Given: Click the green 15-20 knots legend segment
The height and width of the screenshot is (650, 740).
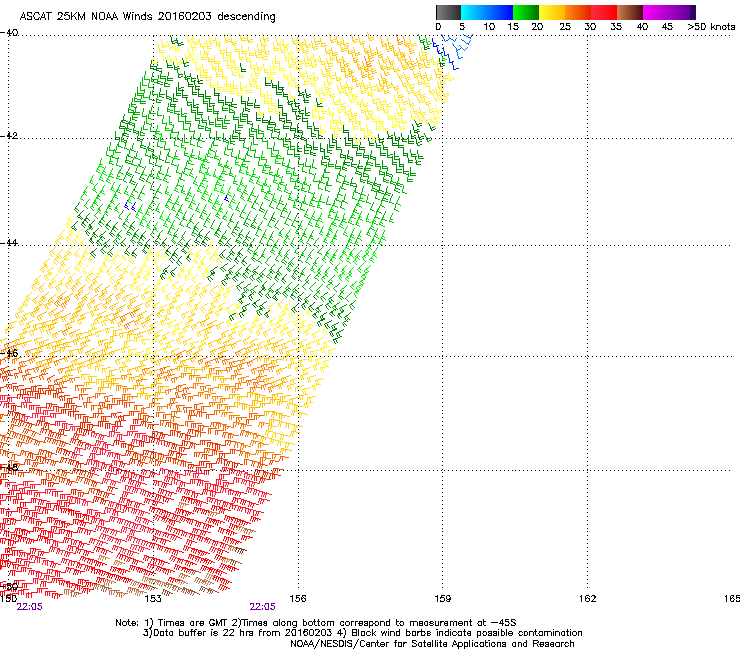Looking at the screenshot, I should (526, 12).
